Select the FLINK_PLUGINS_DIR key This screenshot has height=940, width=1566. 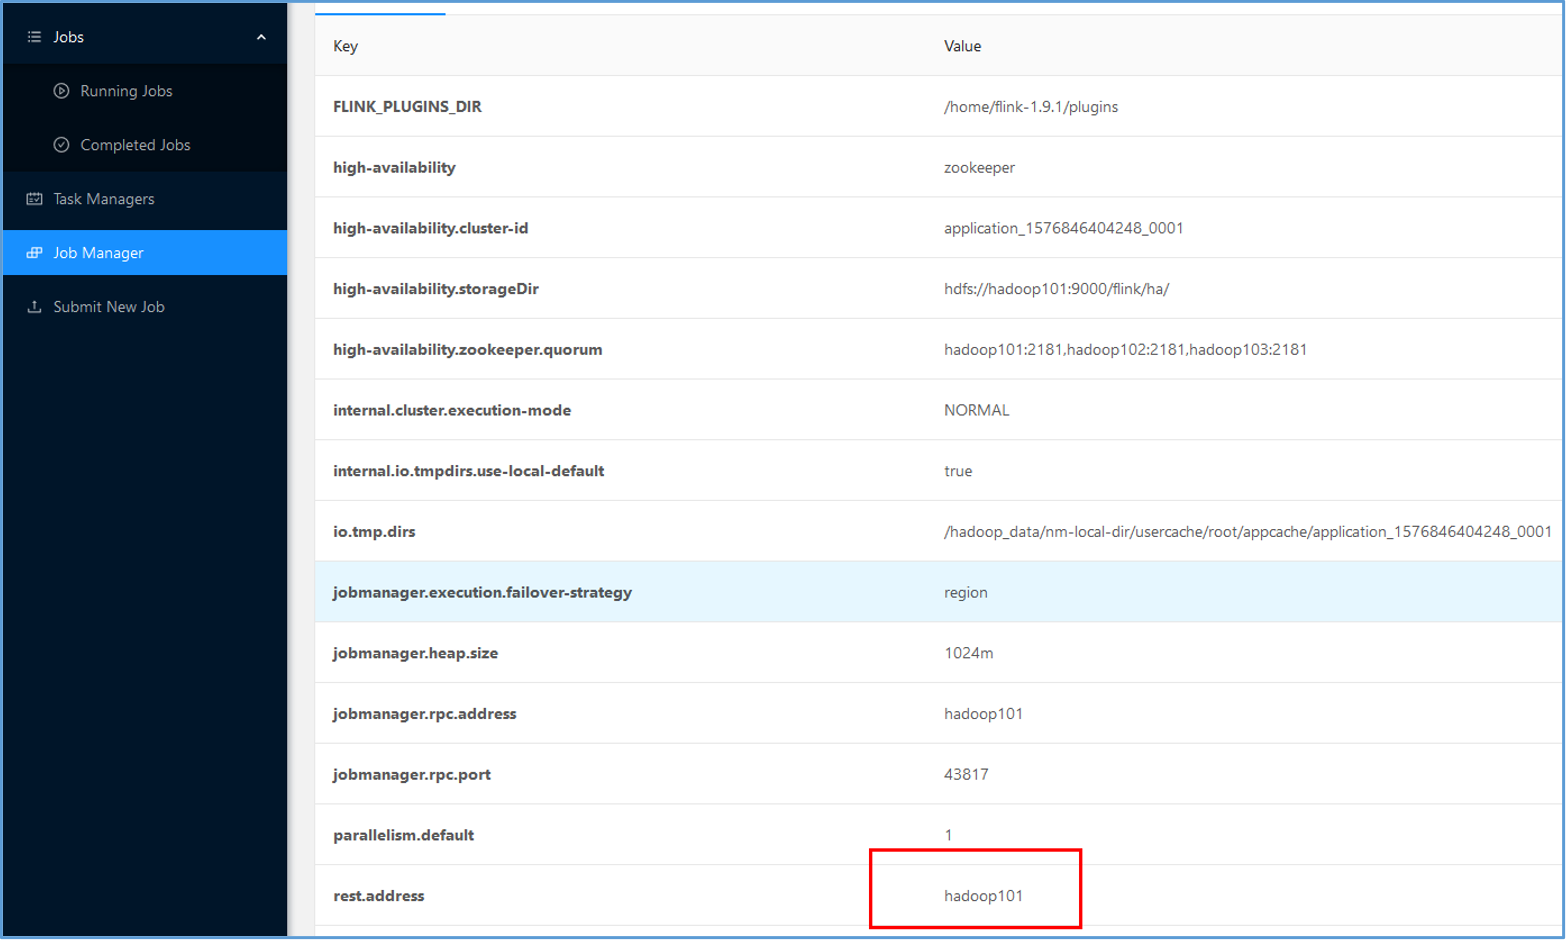tap(407, 106)
